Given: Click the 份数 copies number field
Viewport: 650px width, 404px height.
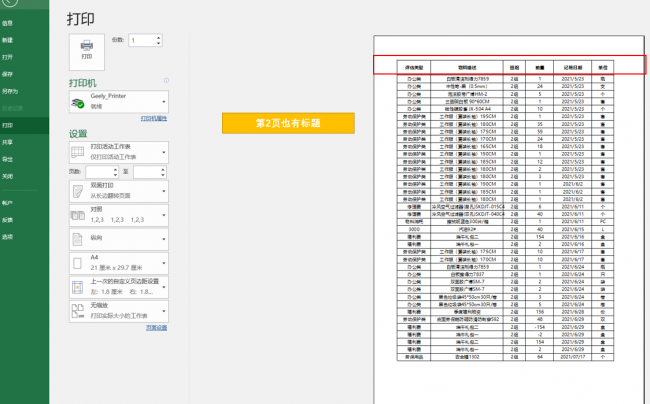Looking at the screenshot, I should point(142,41).
